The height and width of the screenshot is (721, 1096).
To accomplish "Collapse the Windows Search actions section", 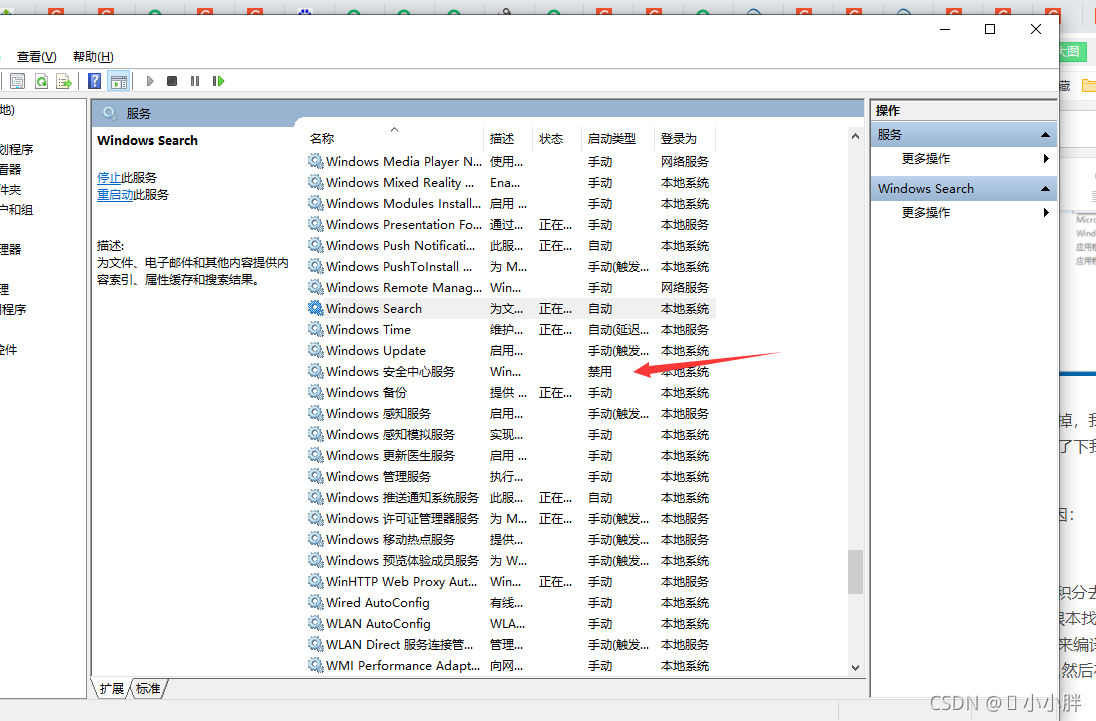I will tap(1046, 189).
